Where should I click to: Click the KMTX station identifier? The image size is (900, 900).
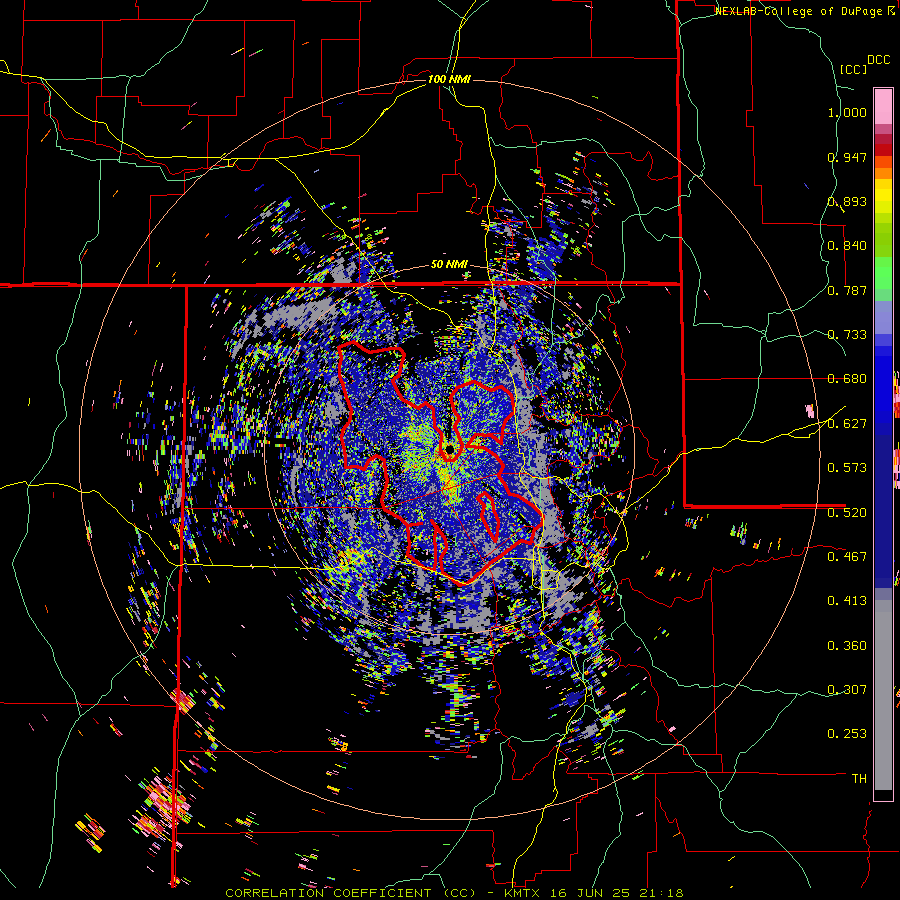[x=524, y=893]
